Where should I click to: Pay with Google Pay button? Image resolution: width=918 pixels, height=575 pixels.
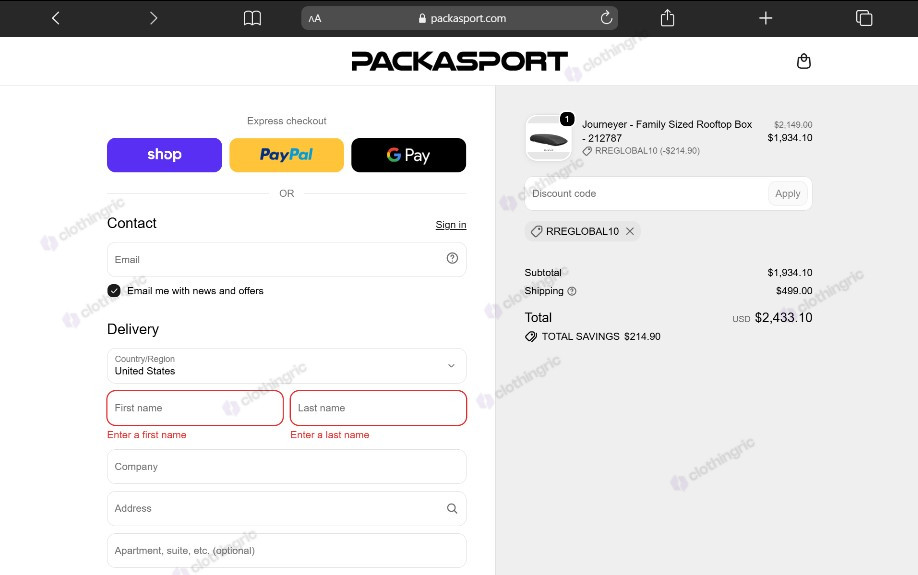[x=409, y=155]
